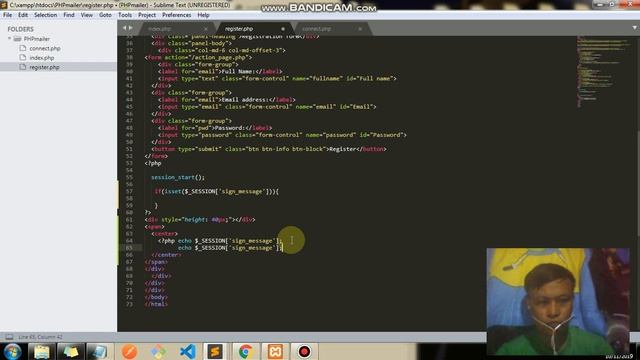Click the code minimap

tap(602, 71)
